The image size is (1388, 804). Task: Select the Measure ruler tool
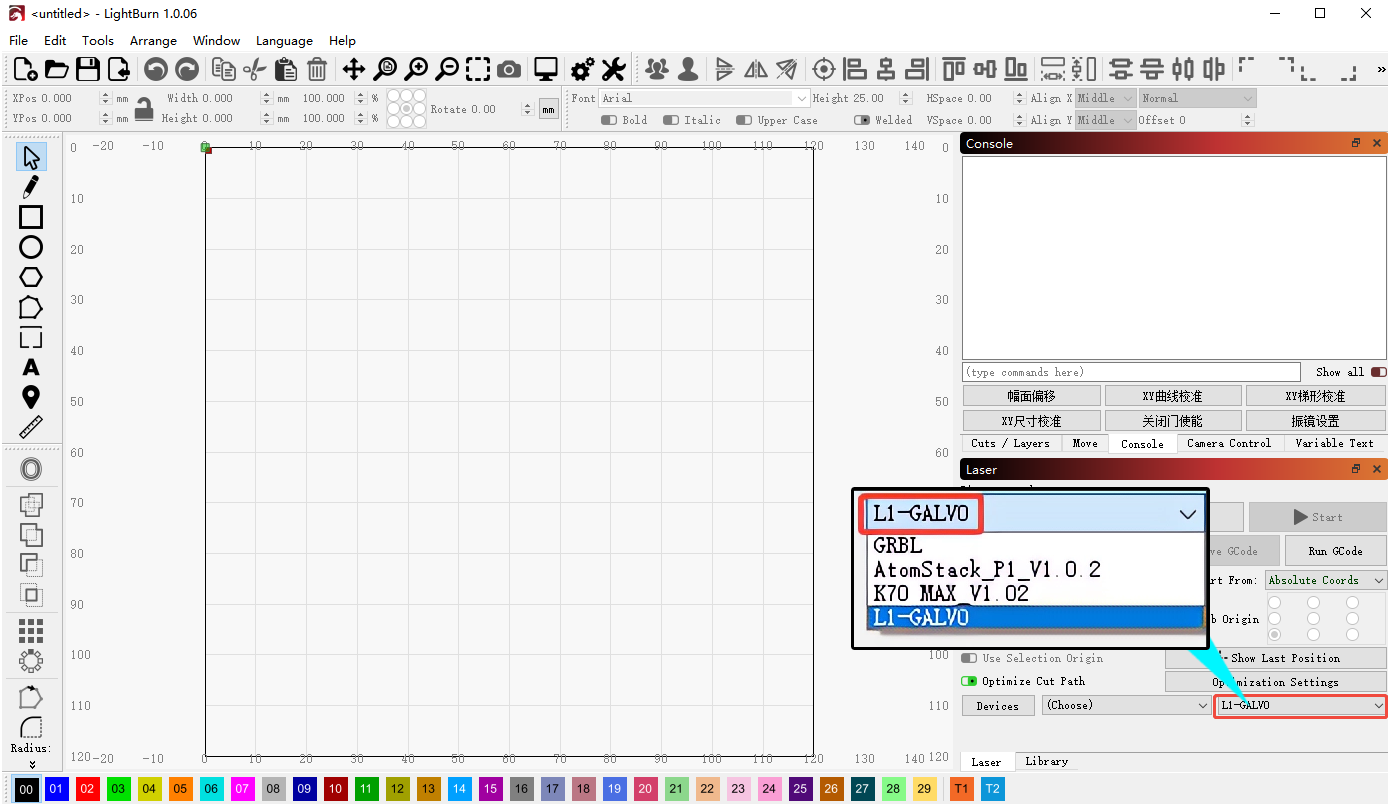pos(31,427)
